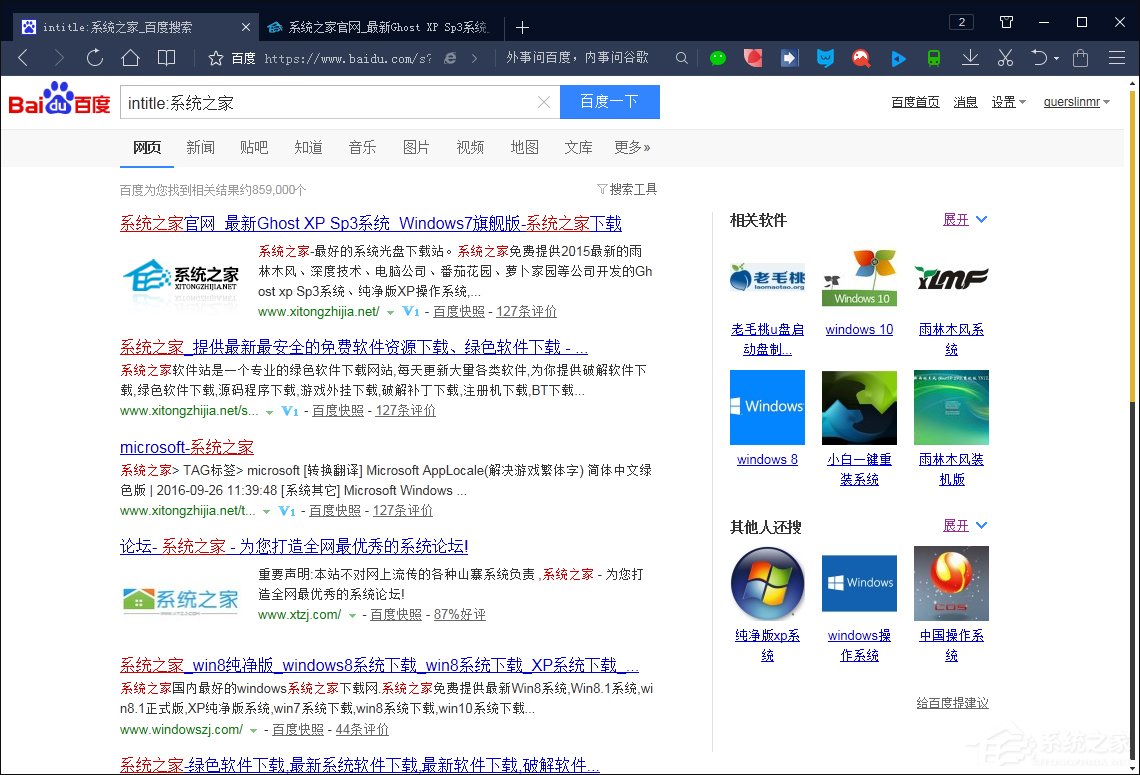Switch to the 图片 search tab
Screen dimensions: 1140x775
coord(416,147)
